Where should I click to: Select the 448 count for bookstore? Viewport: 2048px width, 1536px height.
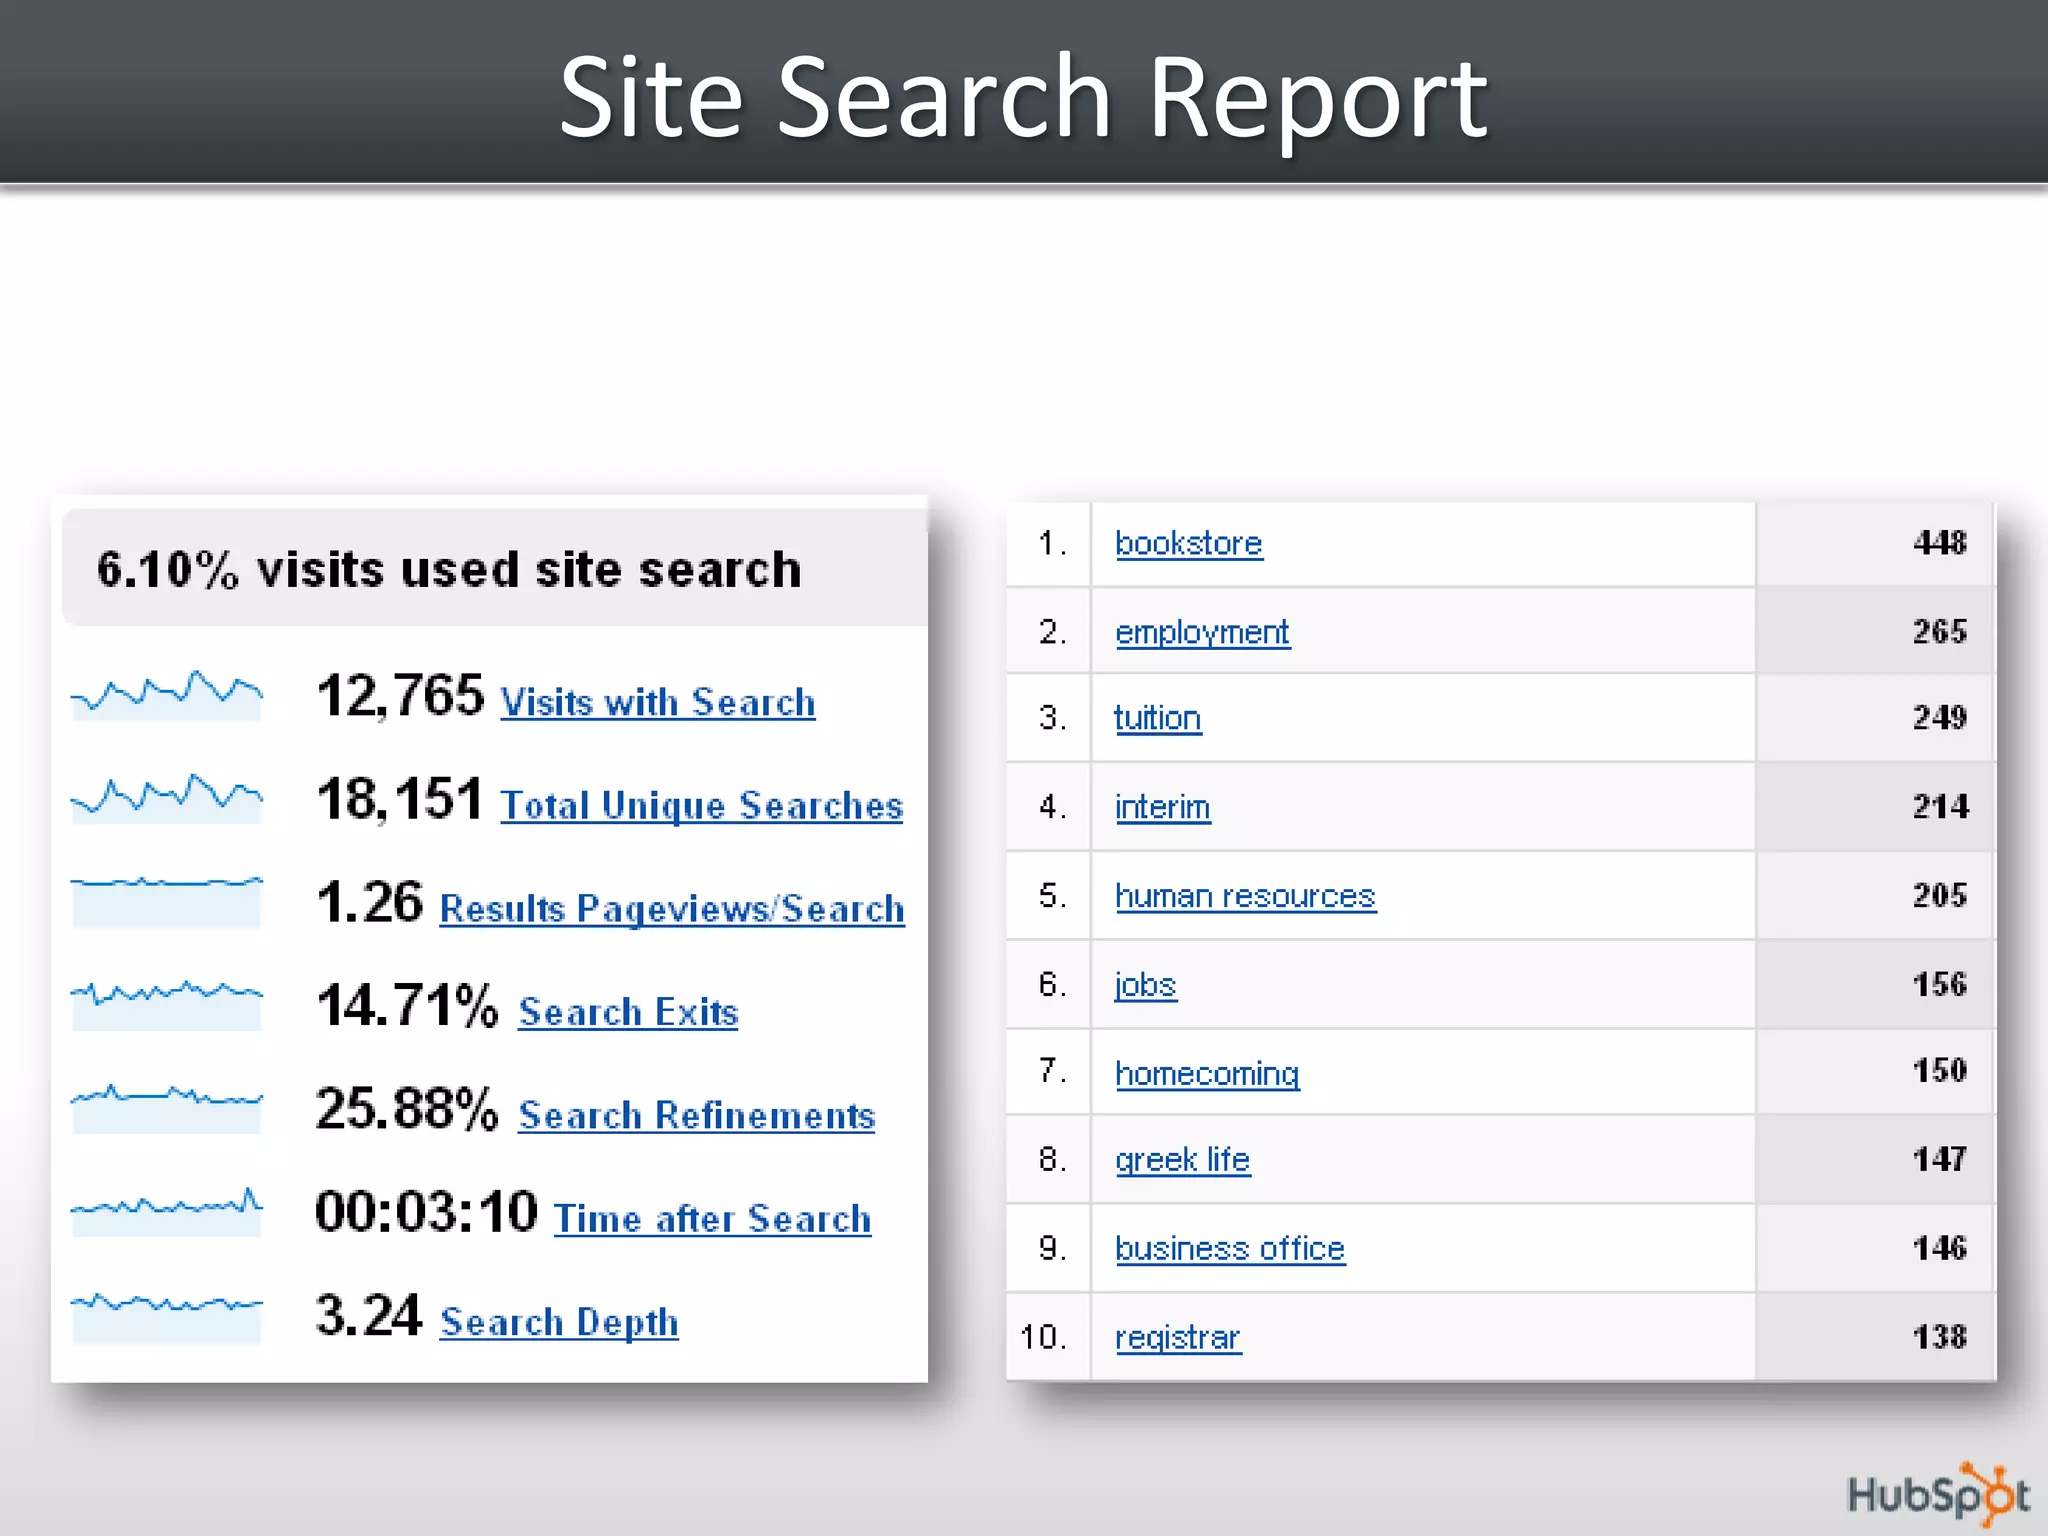coord(1940,543)
